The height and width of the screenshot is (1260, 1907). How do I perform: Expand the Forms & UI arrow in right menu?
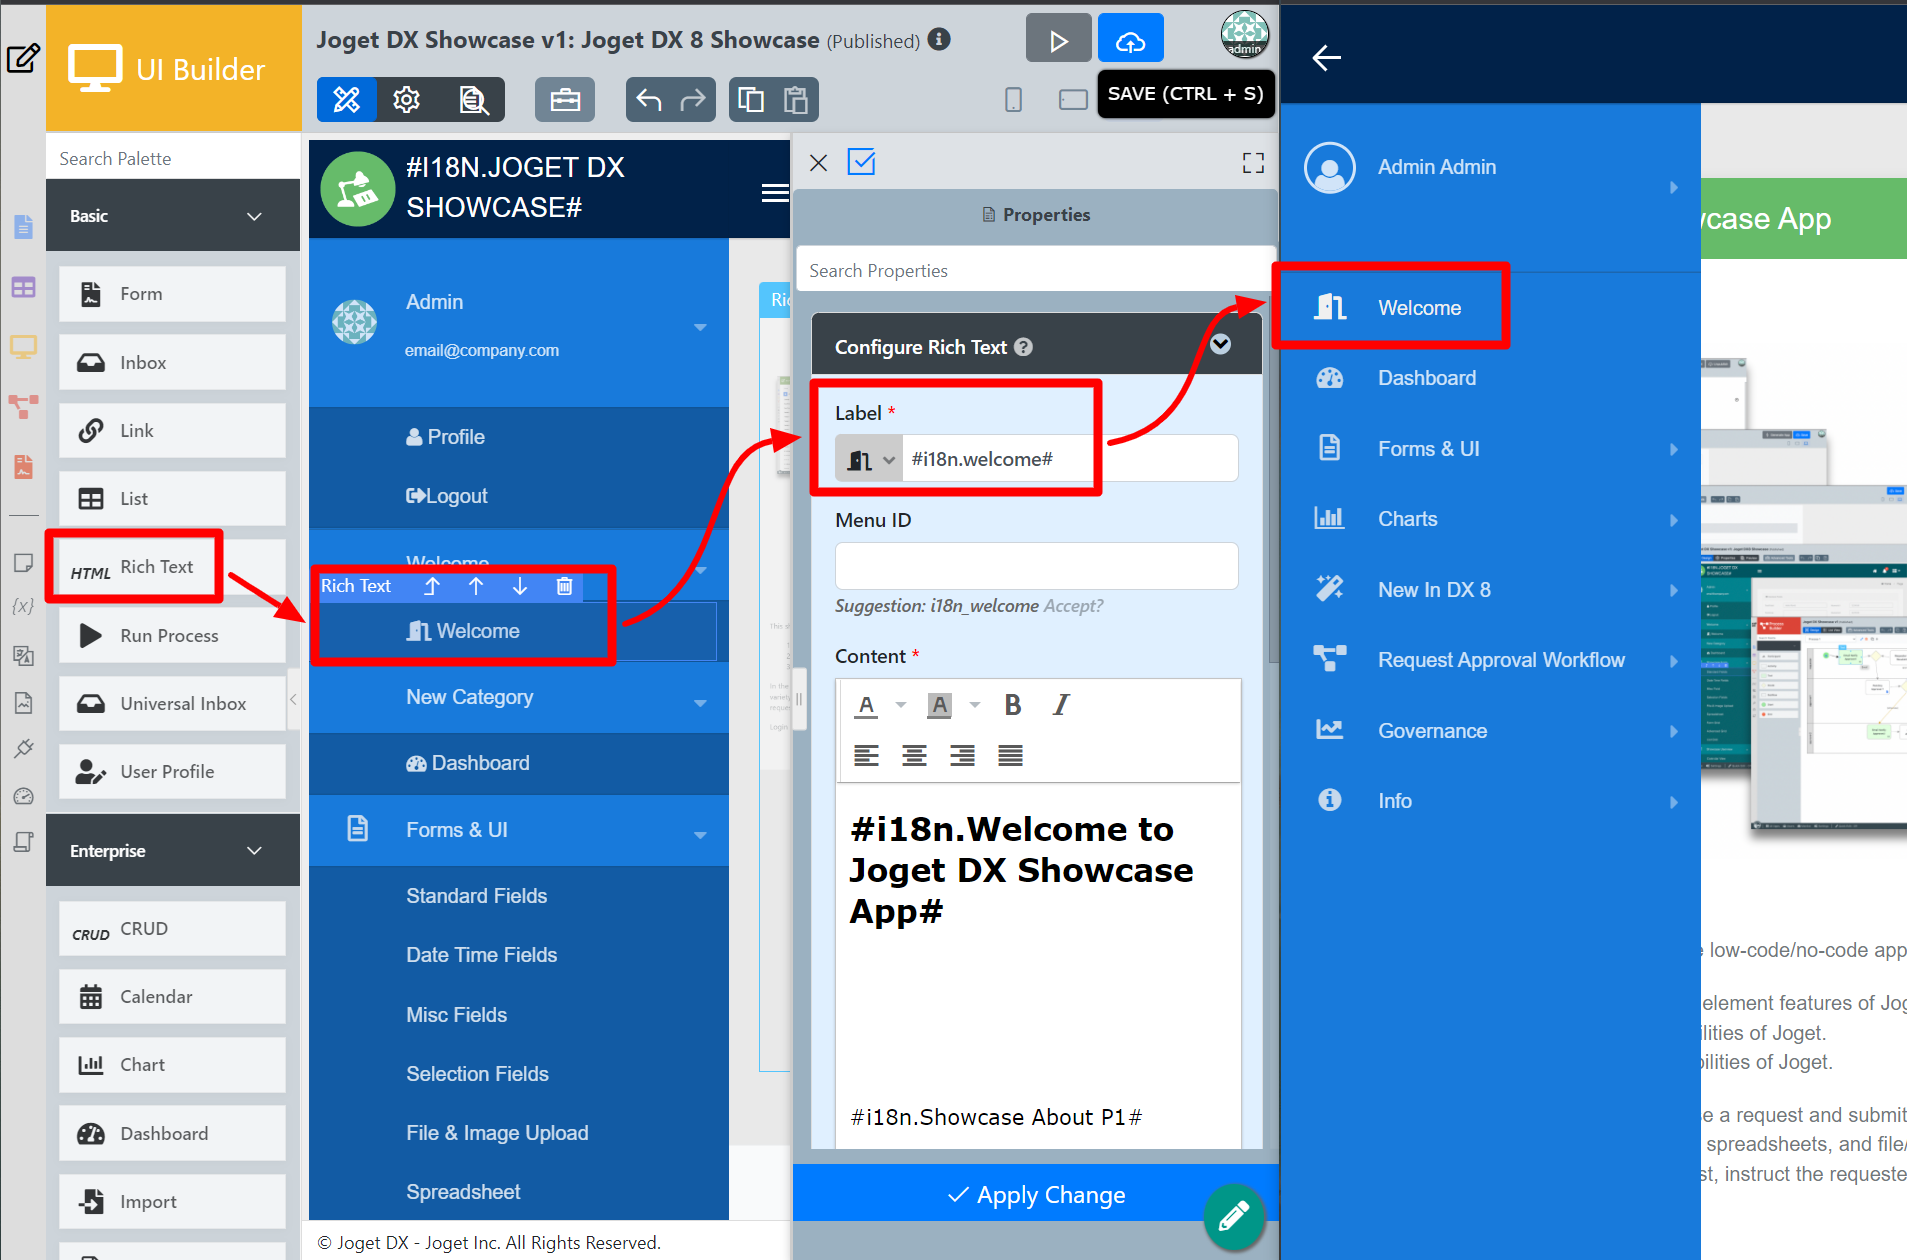click(1673, 450)
